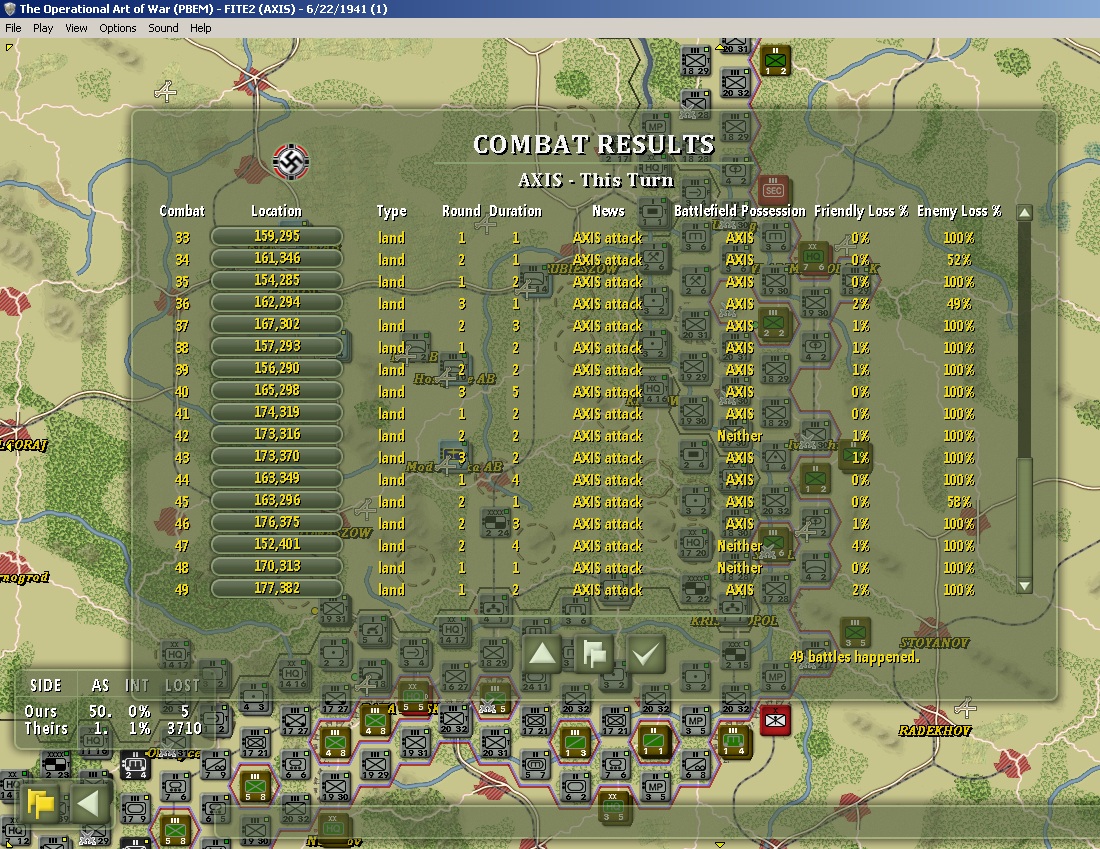Open the Options menu
This screenshot has width=1100, height=849.
(x=118, y=28)
